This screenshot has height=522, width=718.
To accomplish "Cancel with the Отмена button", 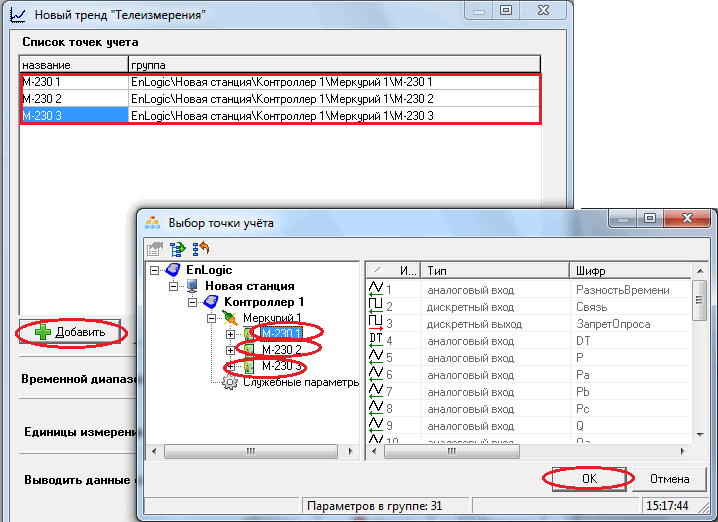I will click(669, 478).
